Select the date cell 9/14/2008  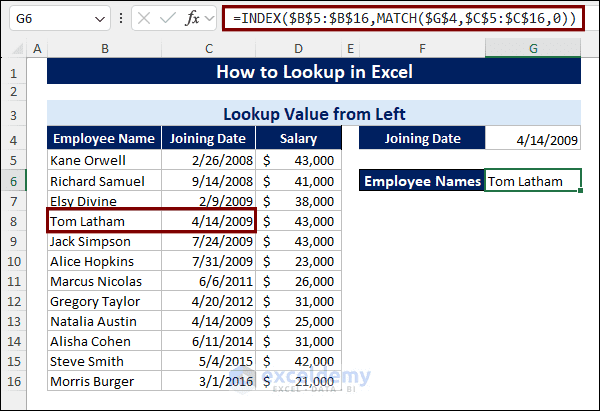tap(209, 181)
